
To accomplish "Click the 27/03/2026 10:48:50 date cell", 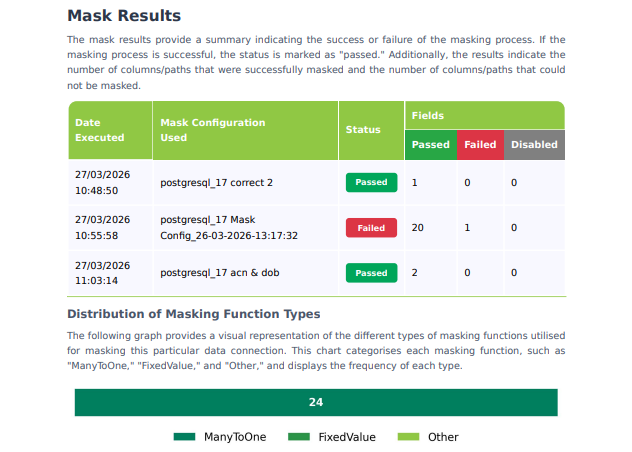I will pos(102,182).
